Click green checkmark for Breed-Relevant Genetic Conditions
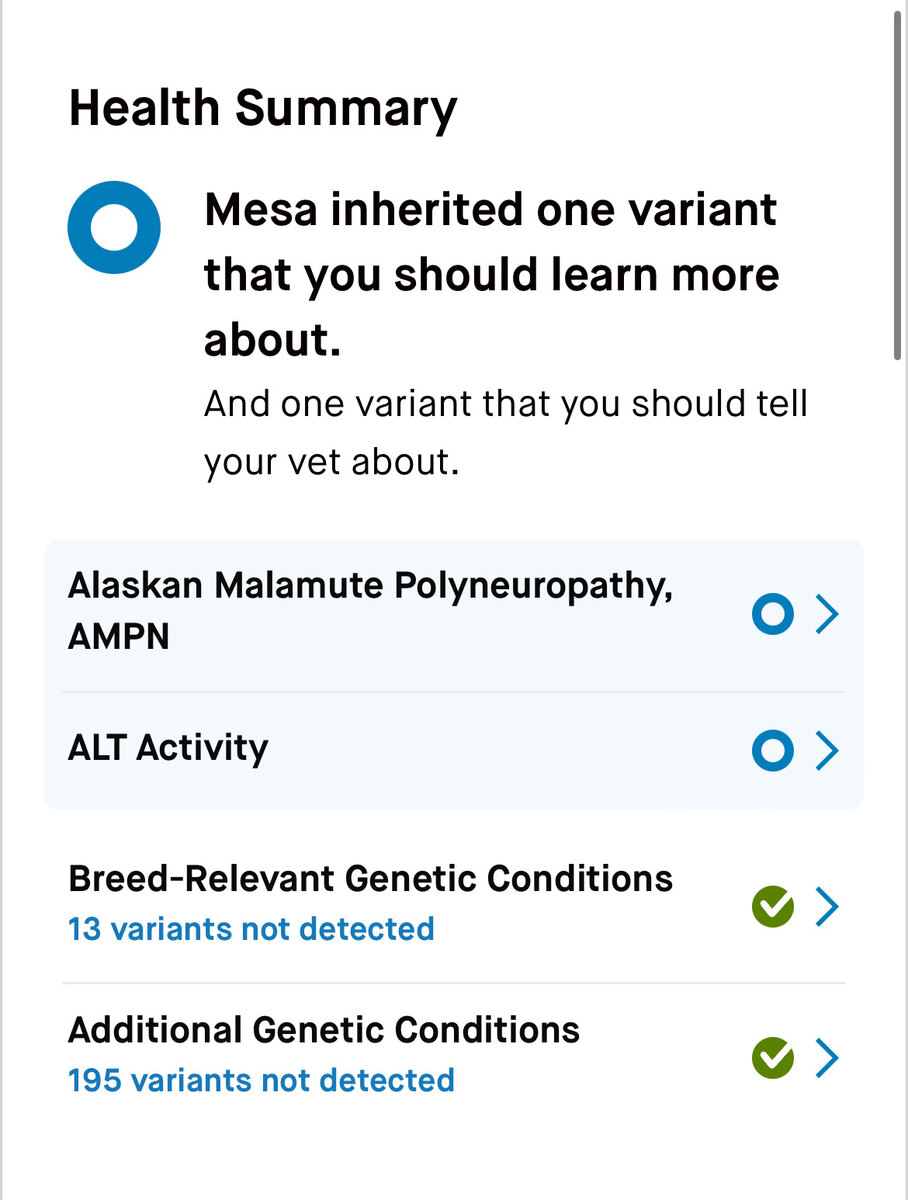The width and height of the screenshot is (908, 1200). pos(772,907)
